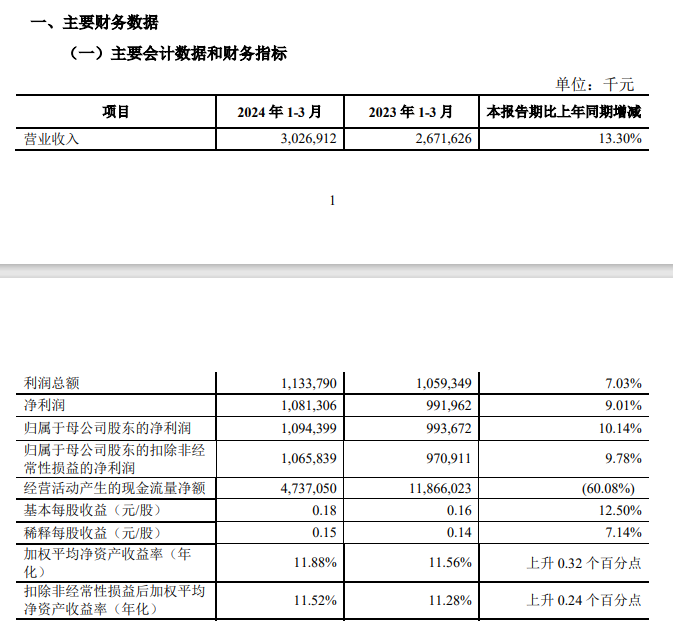Select row label 归属于母公司股东的扣除非经常性损益的净利润
The image size is (673, 621).
[115, 459]
